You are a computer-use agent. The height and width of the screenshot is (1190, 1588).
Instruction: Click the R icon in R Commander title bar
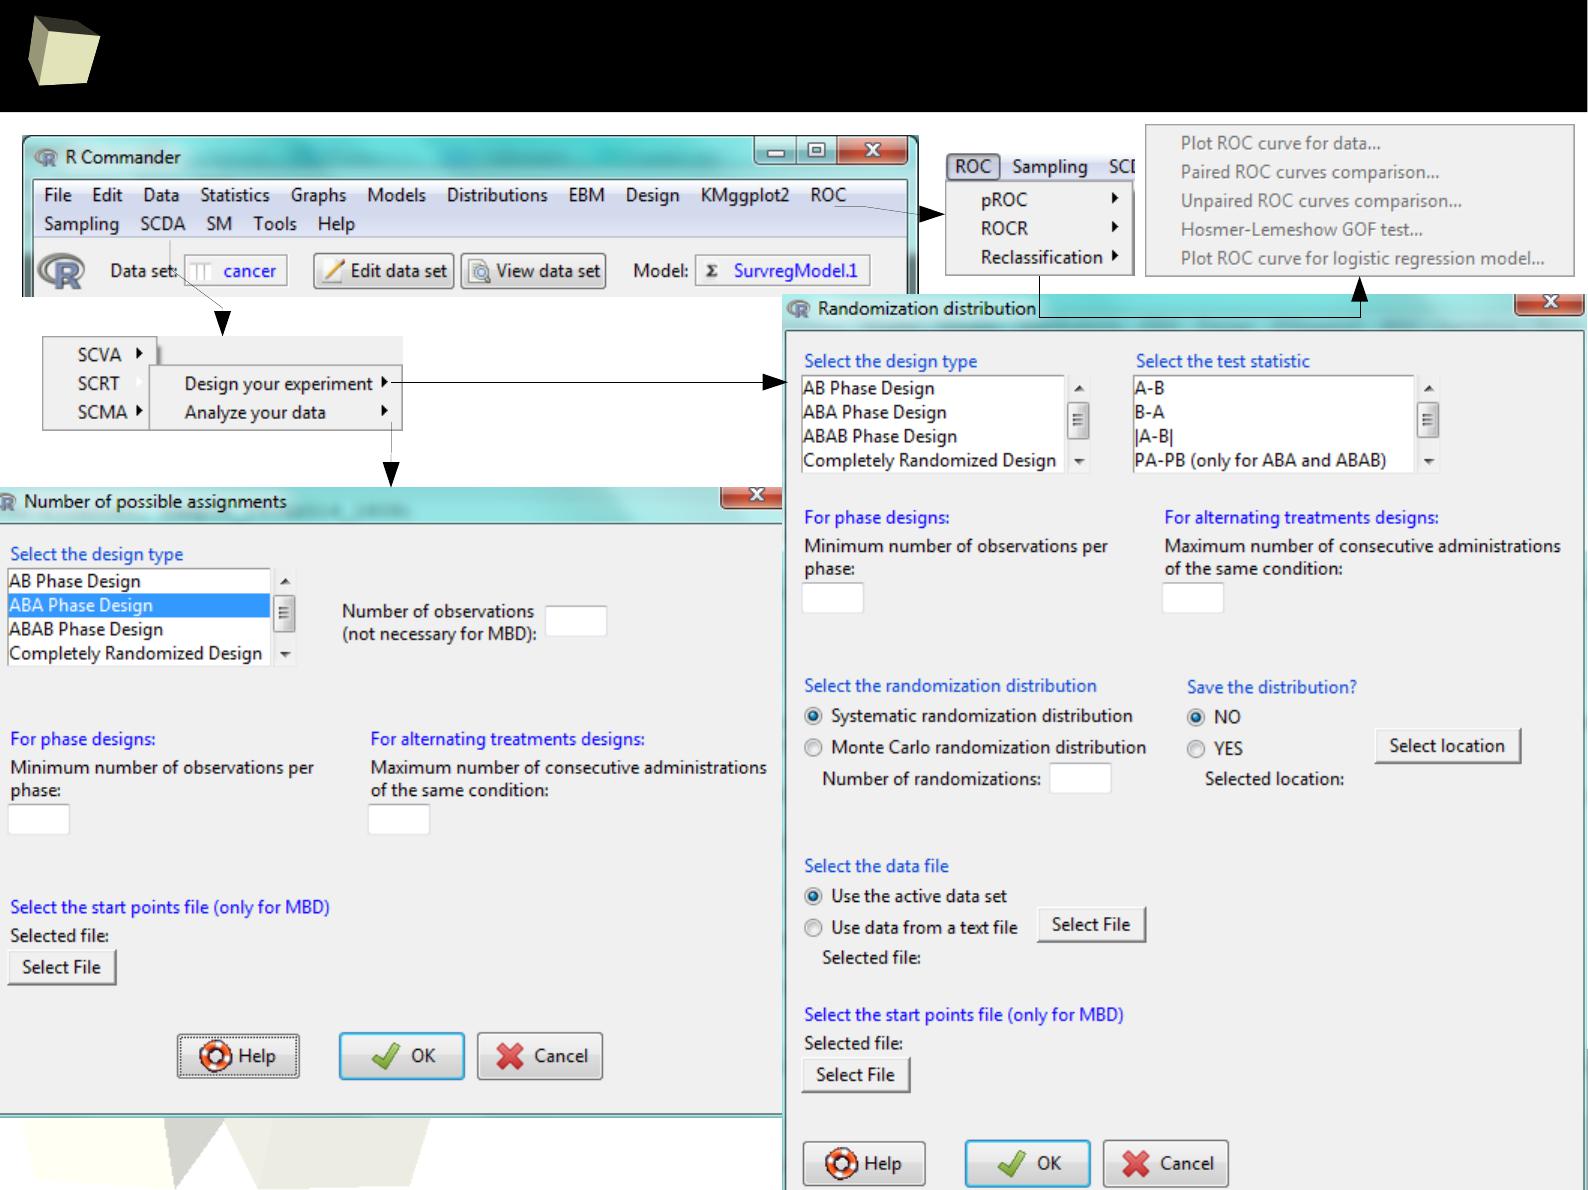pyautogui.click(x=46, y=157)
